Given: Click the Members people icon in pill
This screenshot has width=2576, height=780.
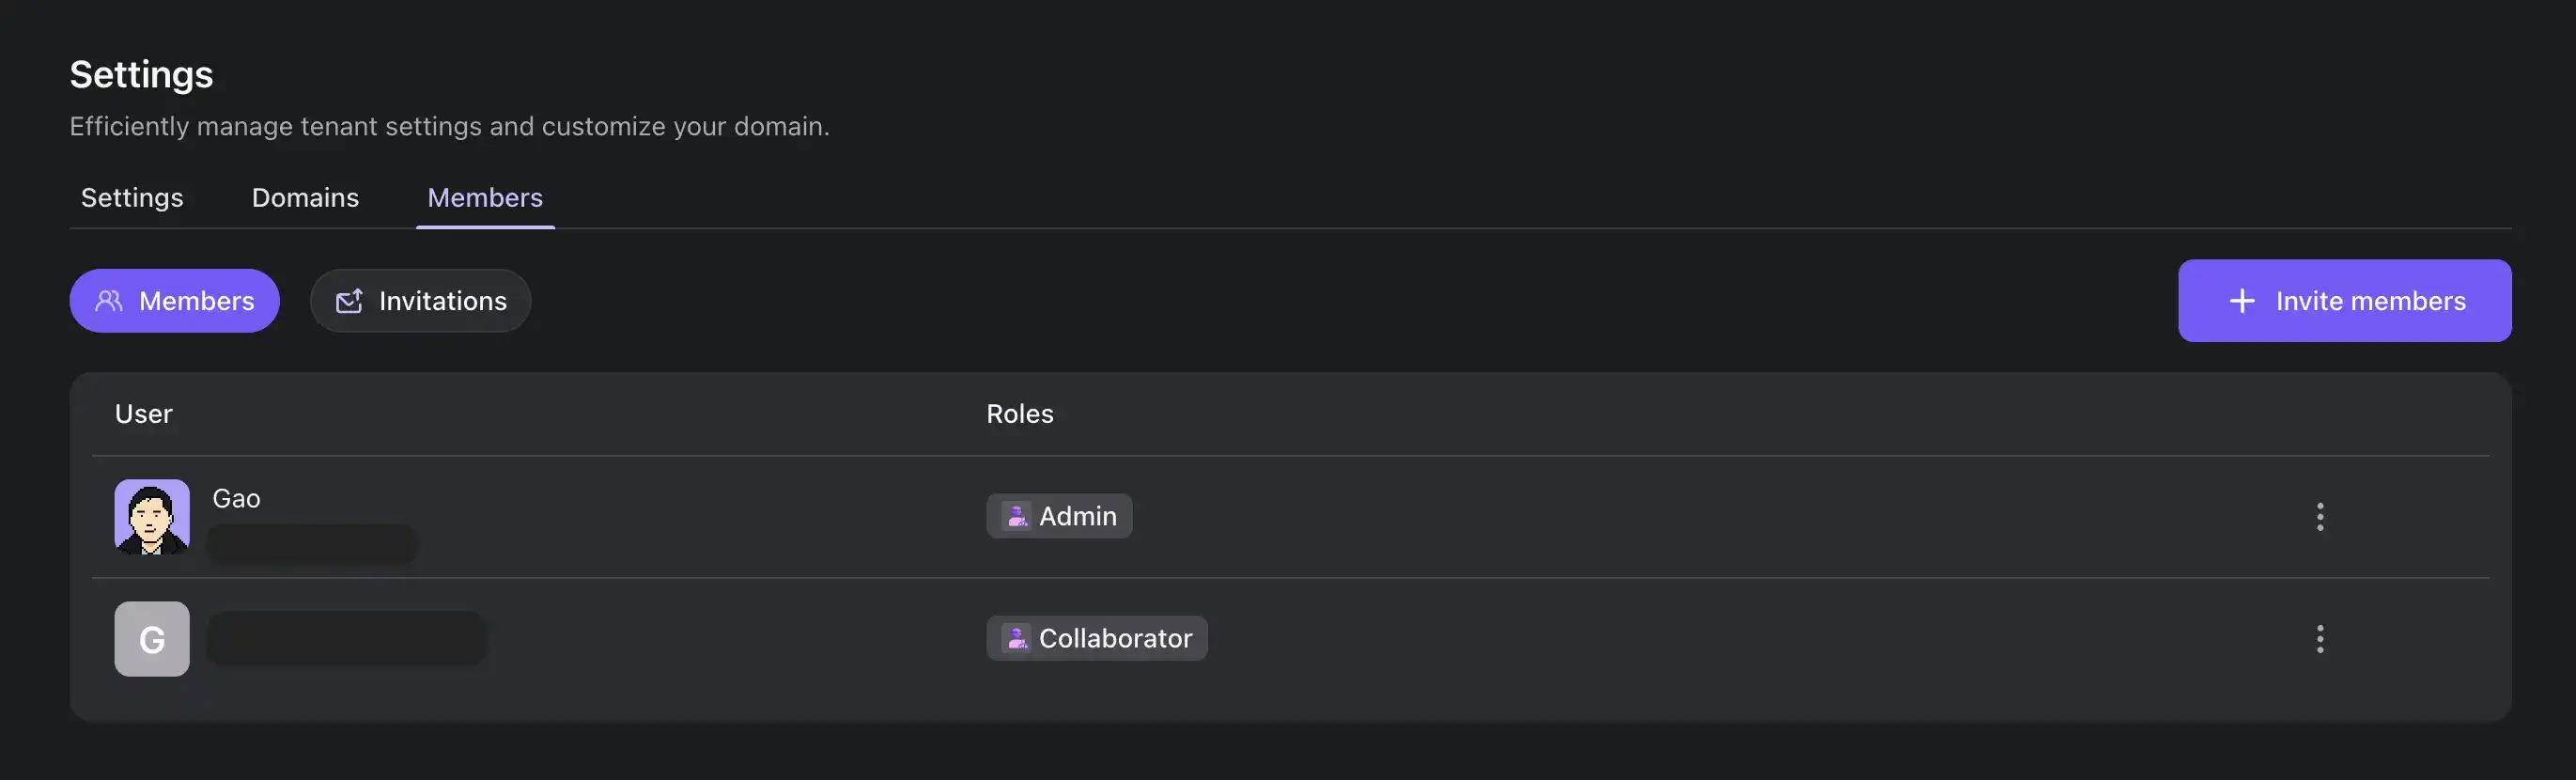Looking at the screenshot, I should click(109, 301).
